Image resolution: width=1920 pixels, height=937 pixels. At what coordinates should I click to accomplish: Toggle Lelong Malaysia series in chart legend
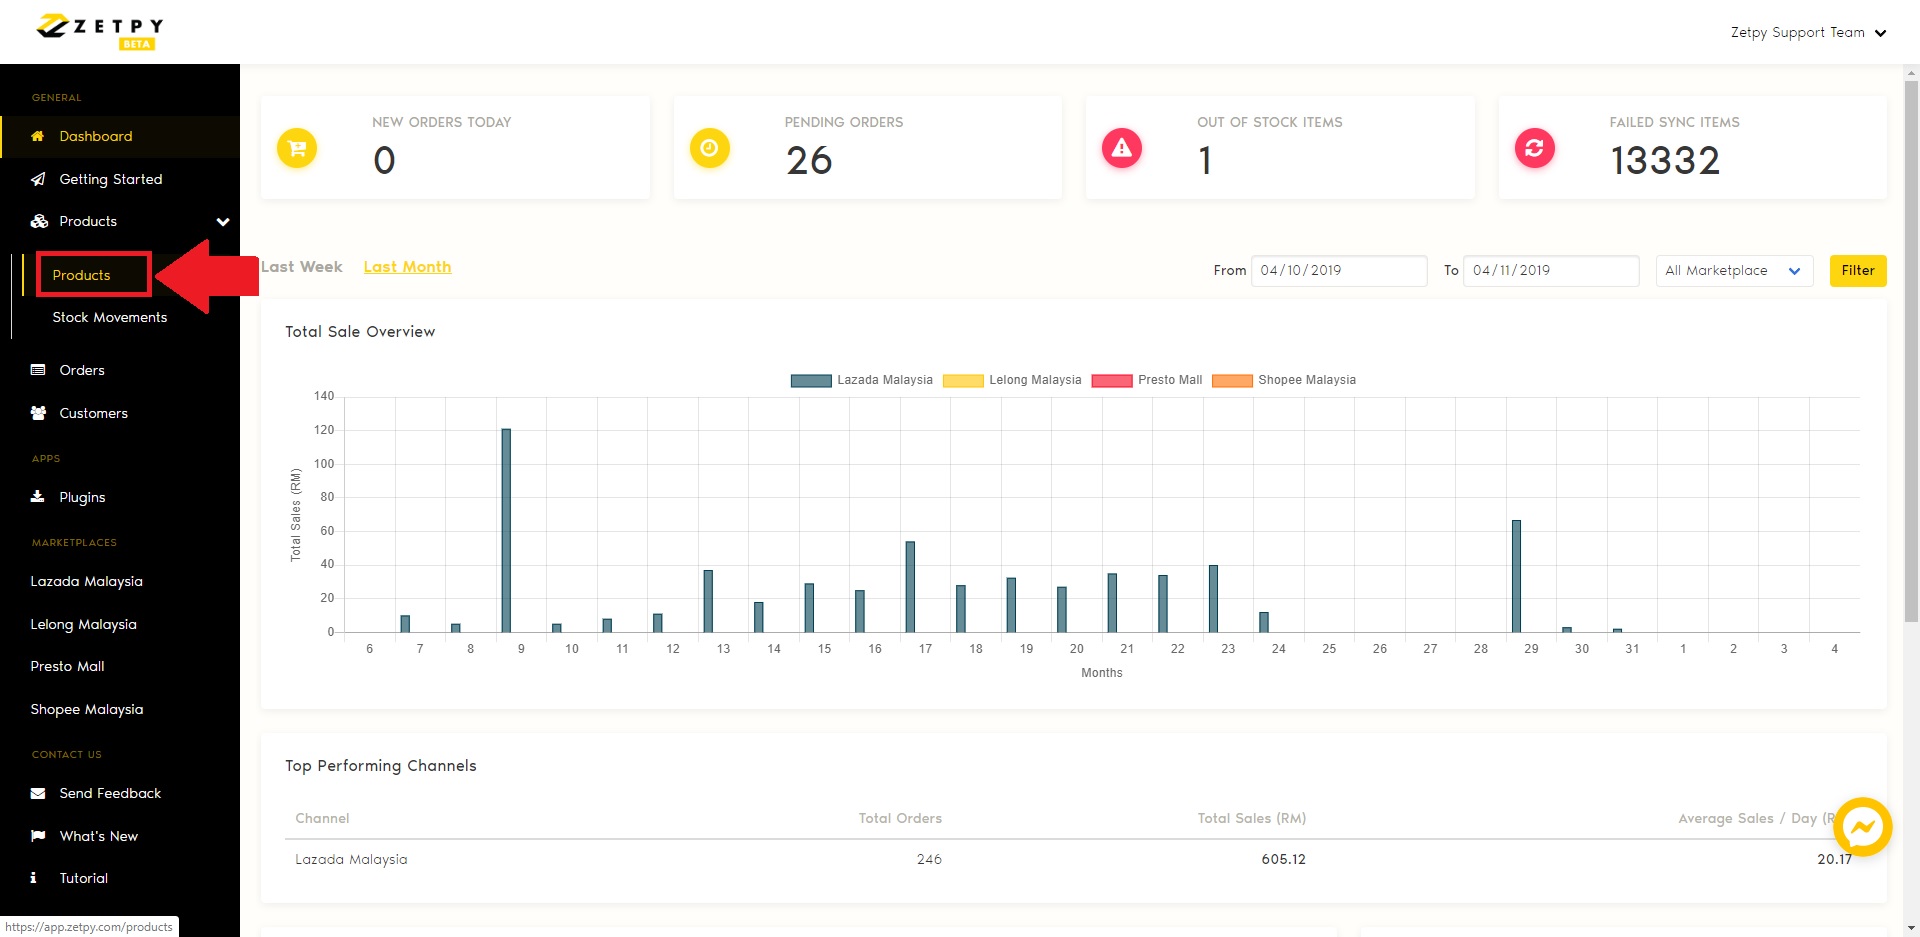pyautogui.click(x=1012, y=380)
